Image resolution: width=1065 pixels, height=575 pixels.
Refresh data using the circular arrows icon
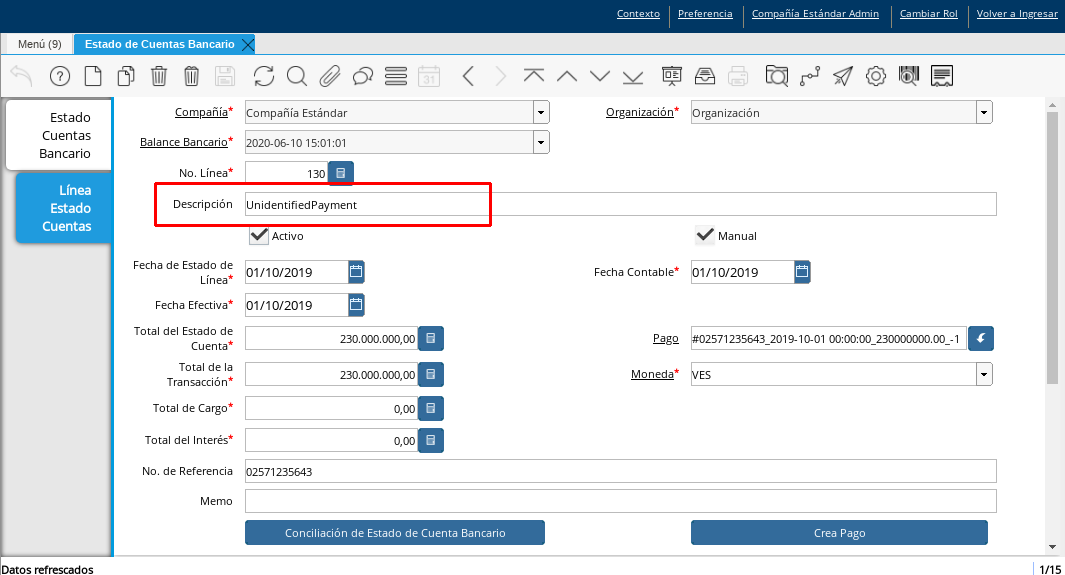coord(264,76)
